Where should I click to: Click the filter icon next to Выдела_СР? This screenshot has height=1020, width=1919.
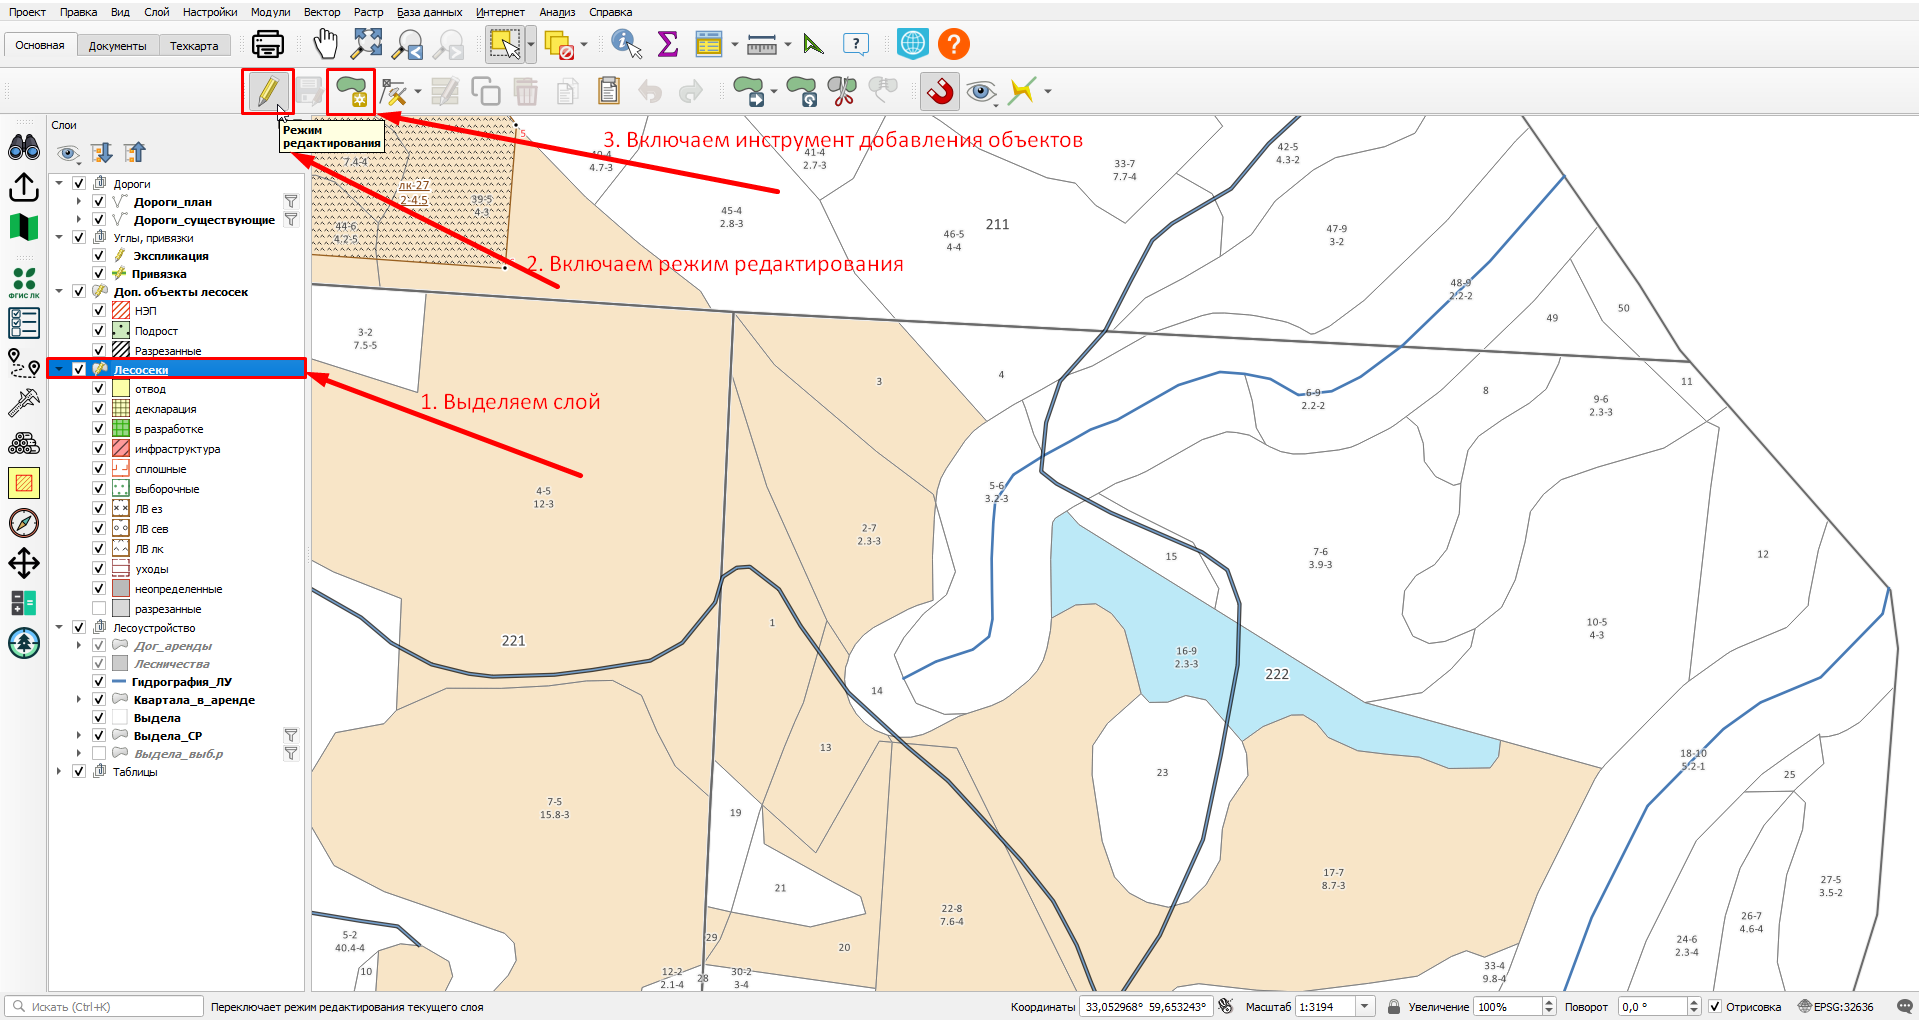point(291,735)
